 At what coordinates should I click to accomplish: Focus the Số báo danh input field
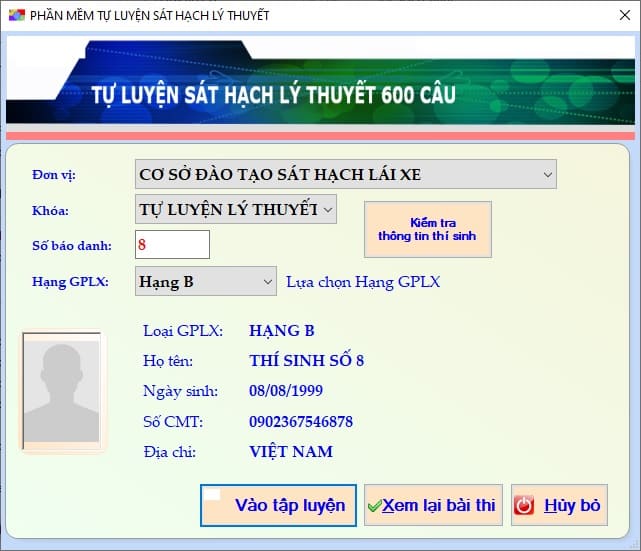172,244
